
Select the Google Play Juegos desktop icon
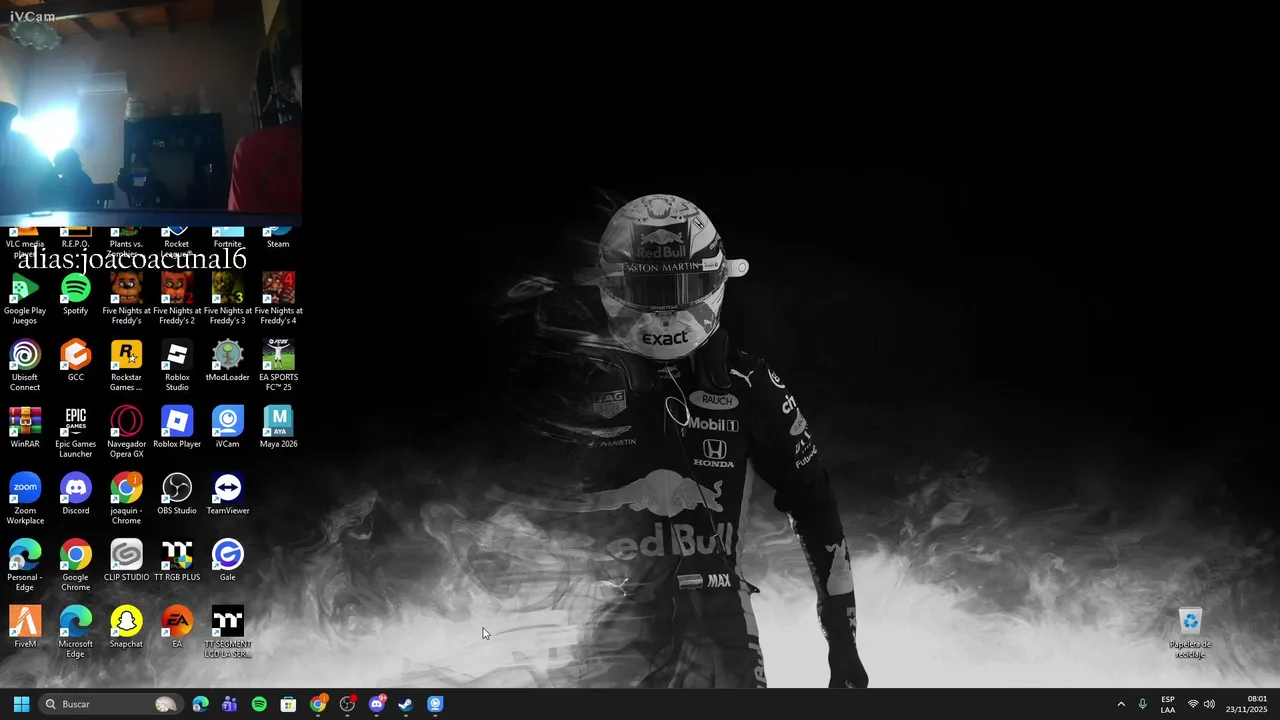(x=25, y=299)
